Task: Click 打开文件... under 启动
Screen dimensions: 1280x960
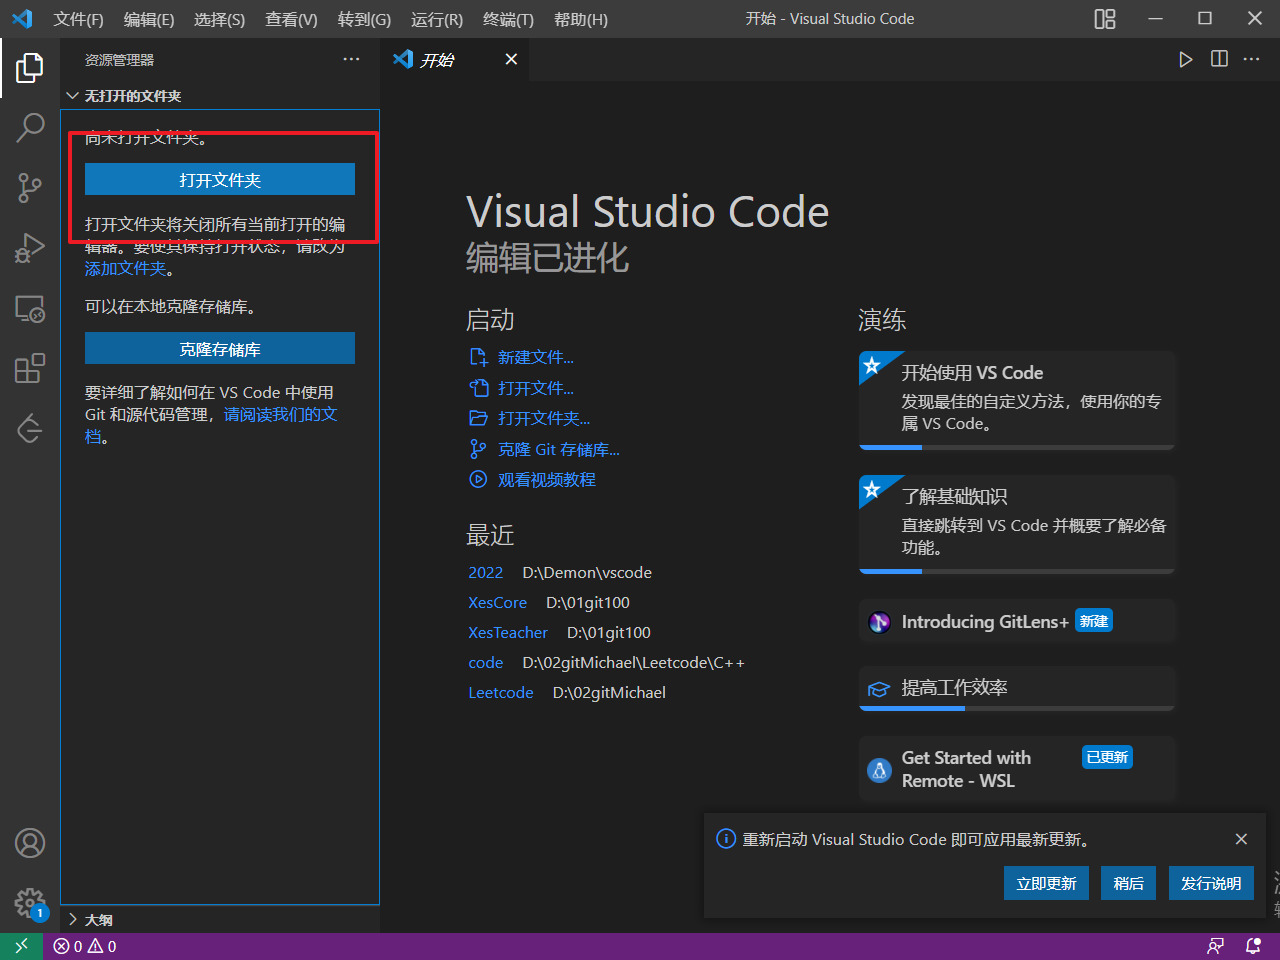Action: (522, 388)
